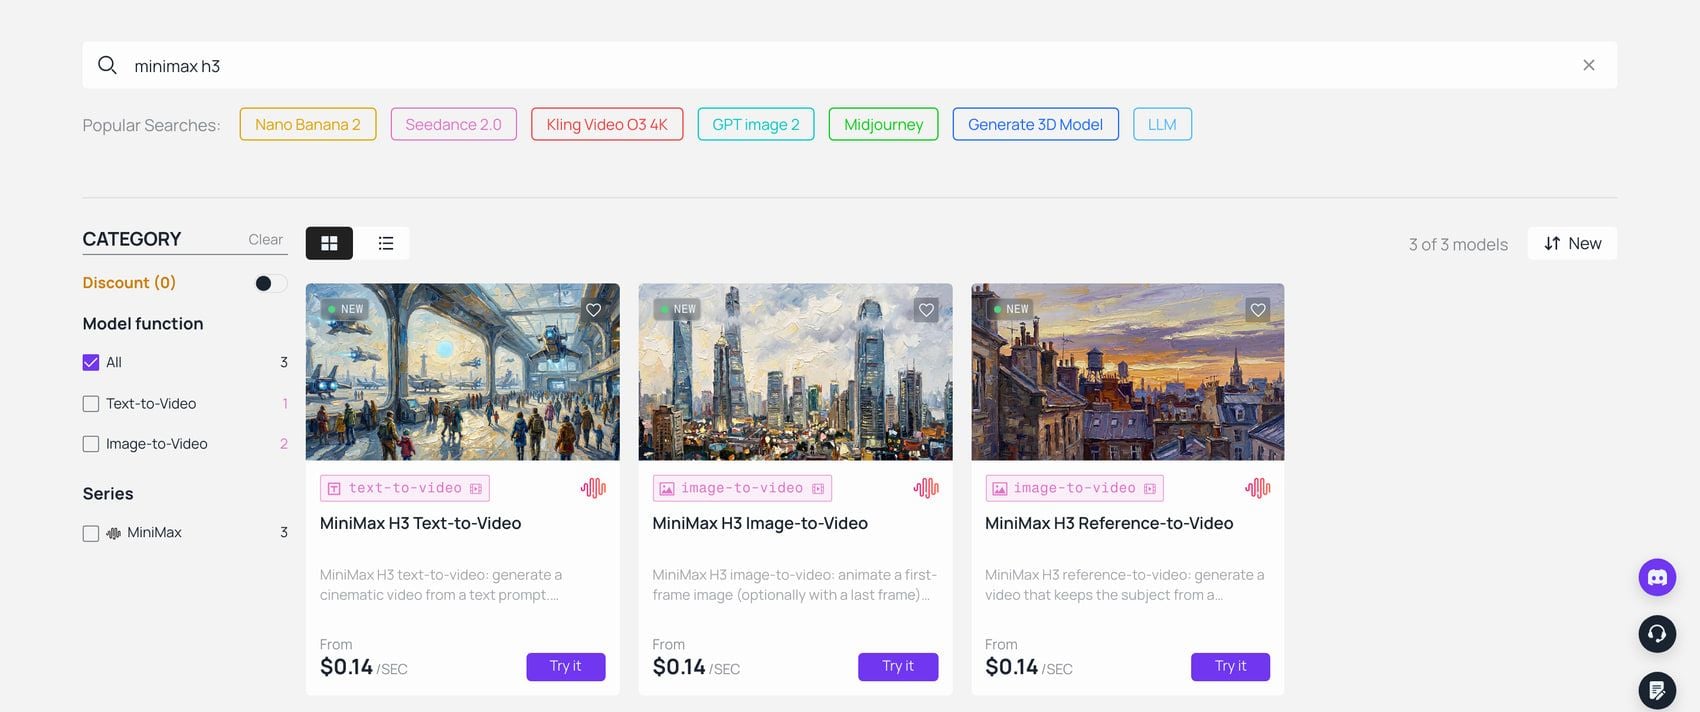Check the Text-to-Video filter checkbox

pos(91,404)
